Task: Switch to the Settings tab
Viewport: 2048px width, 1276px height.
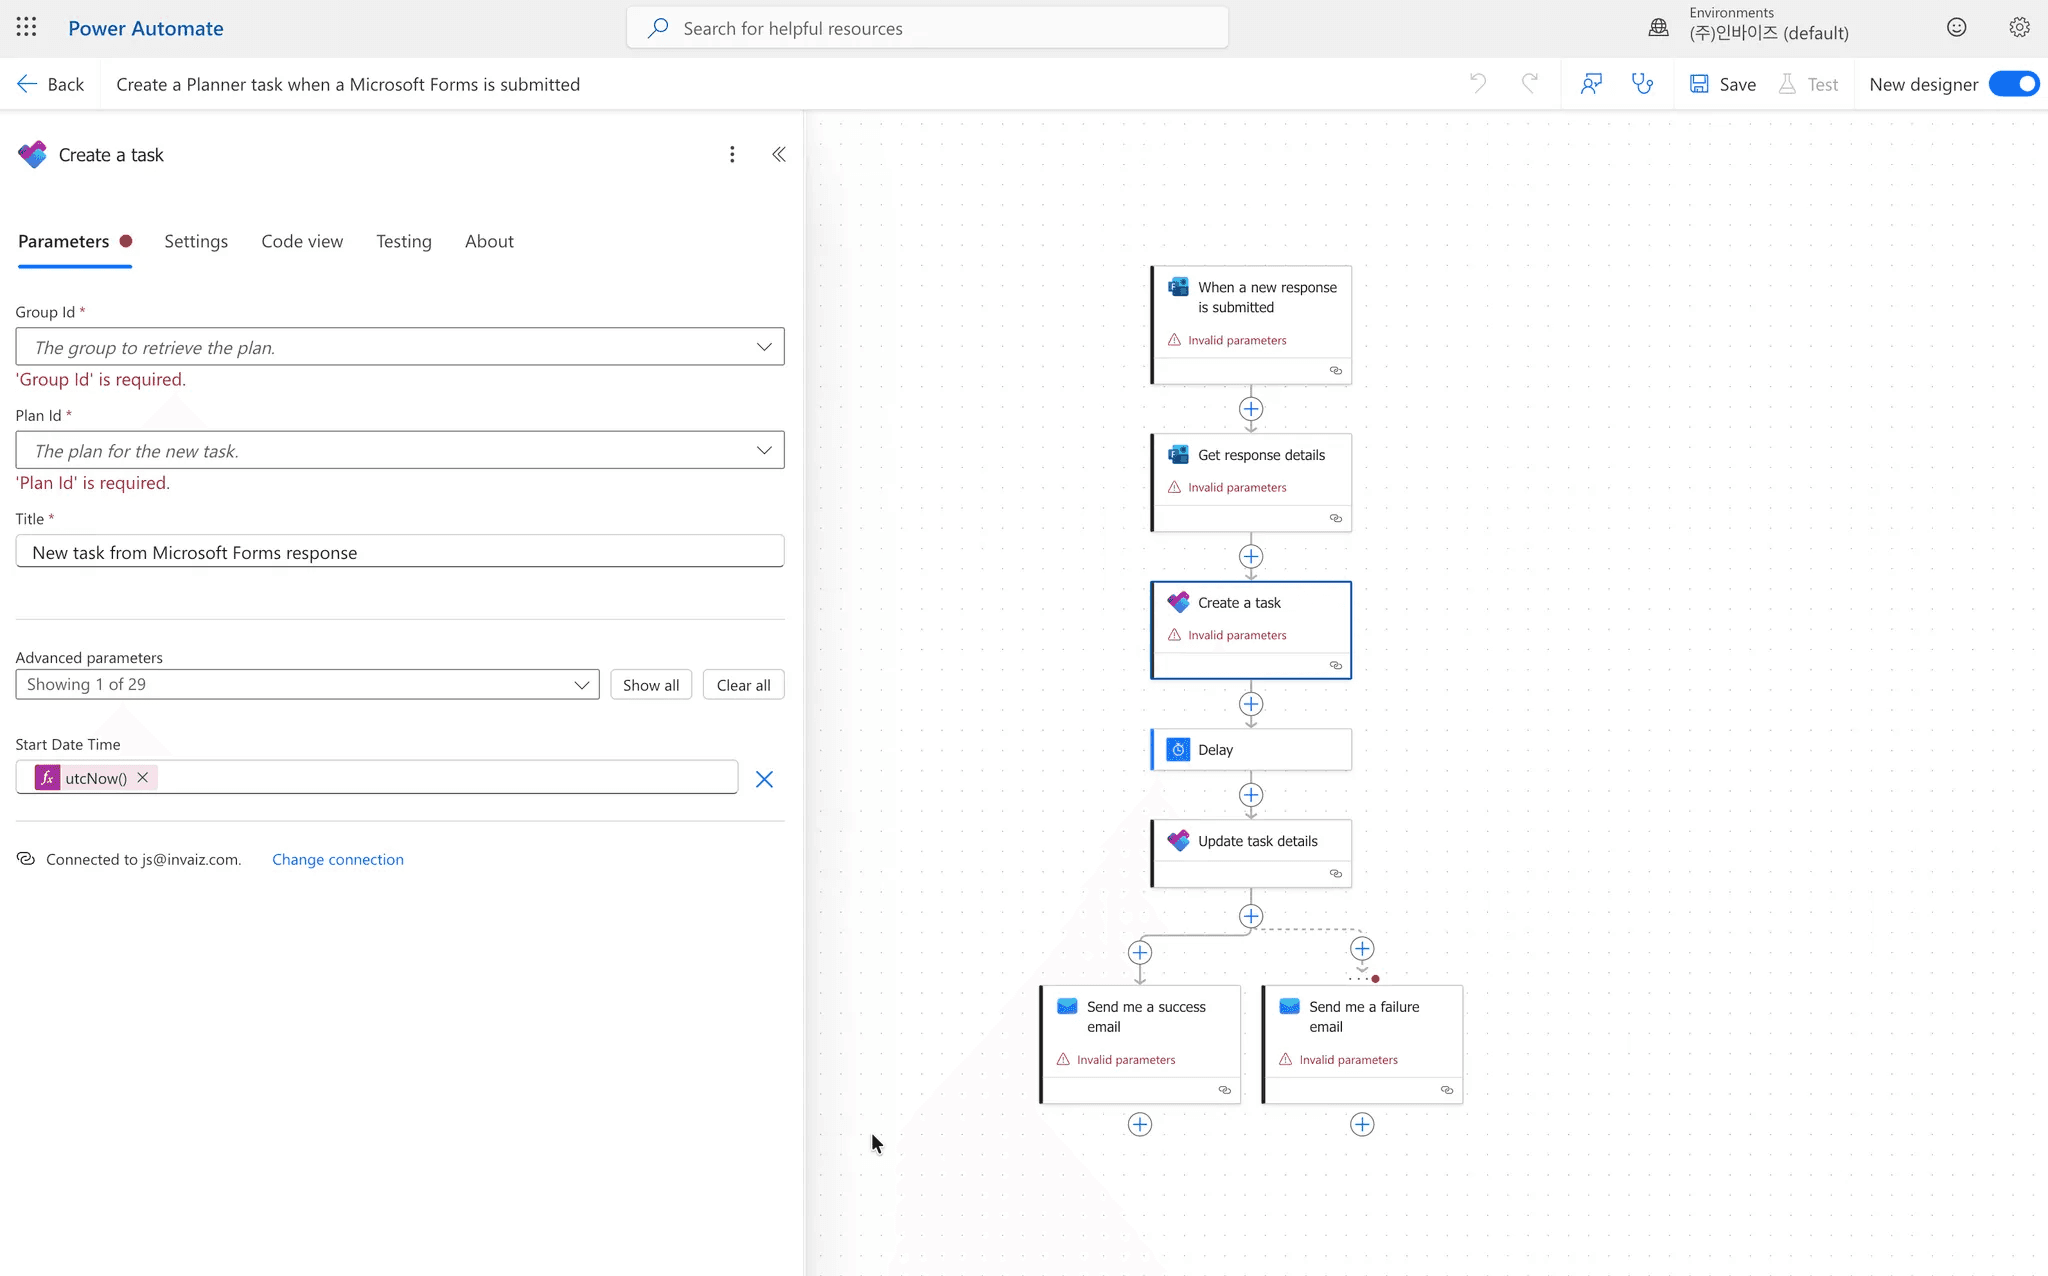Action: [196, 241]
